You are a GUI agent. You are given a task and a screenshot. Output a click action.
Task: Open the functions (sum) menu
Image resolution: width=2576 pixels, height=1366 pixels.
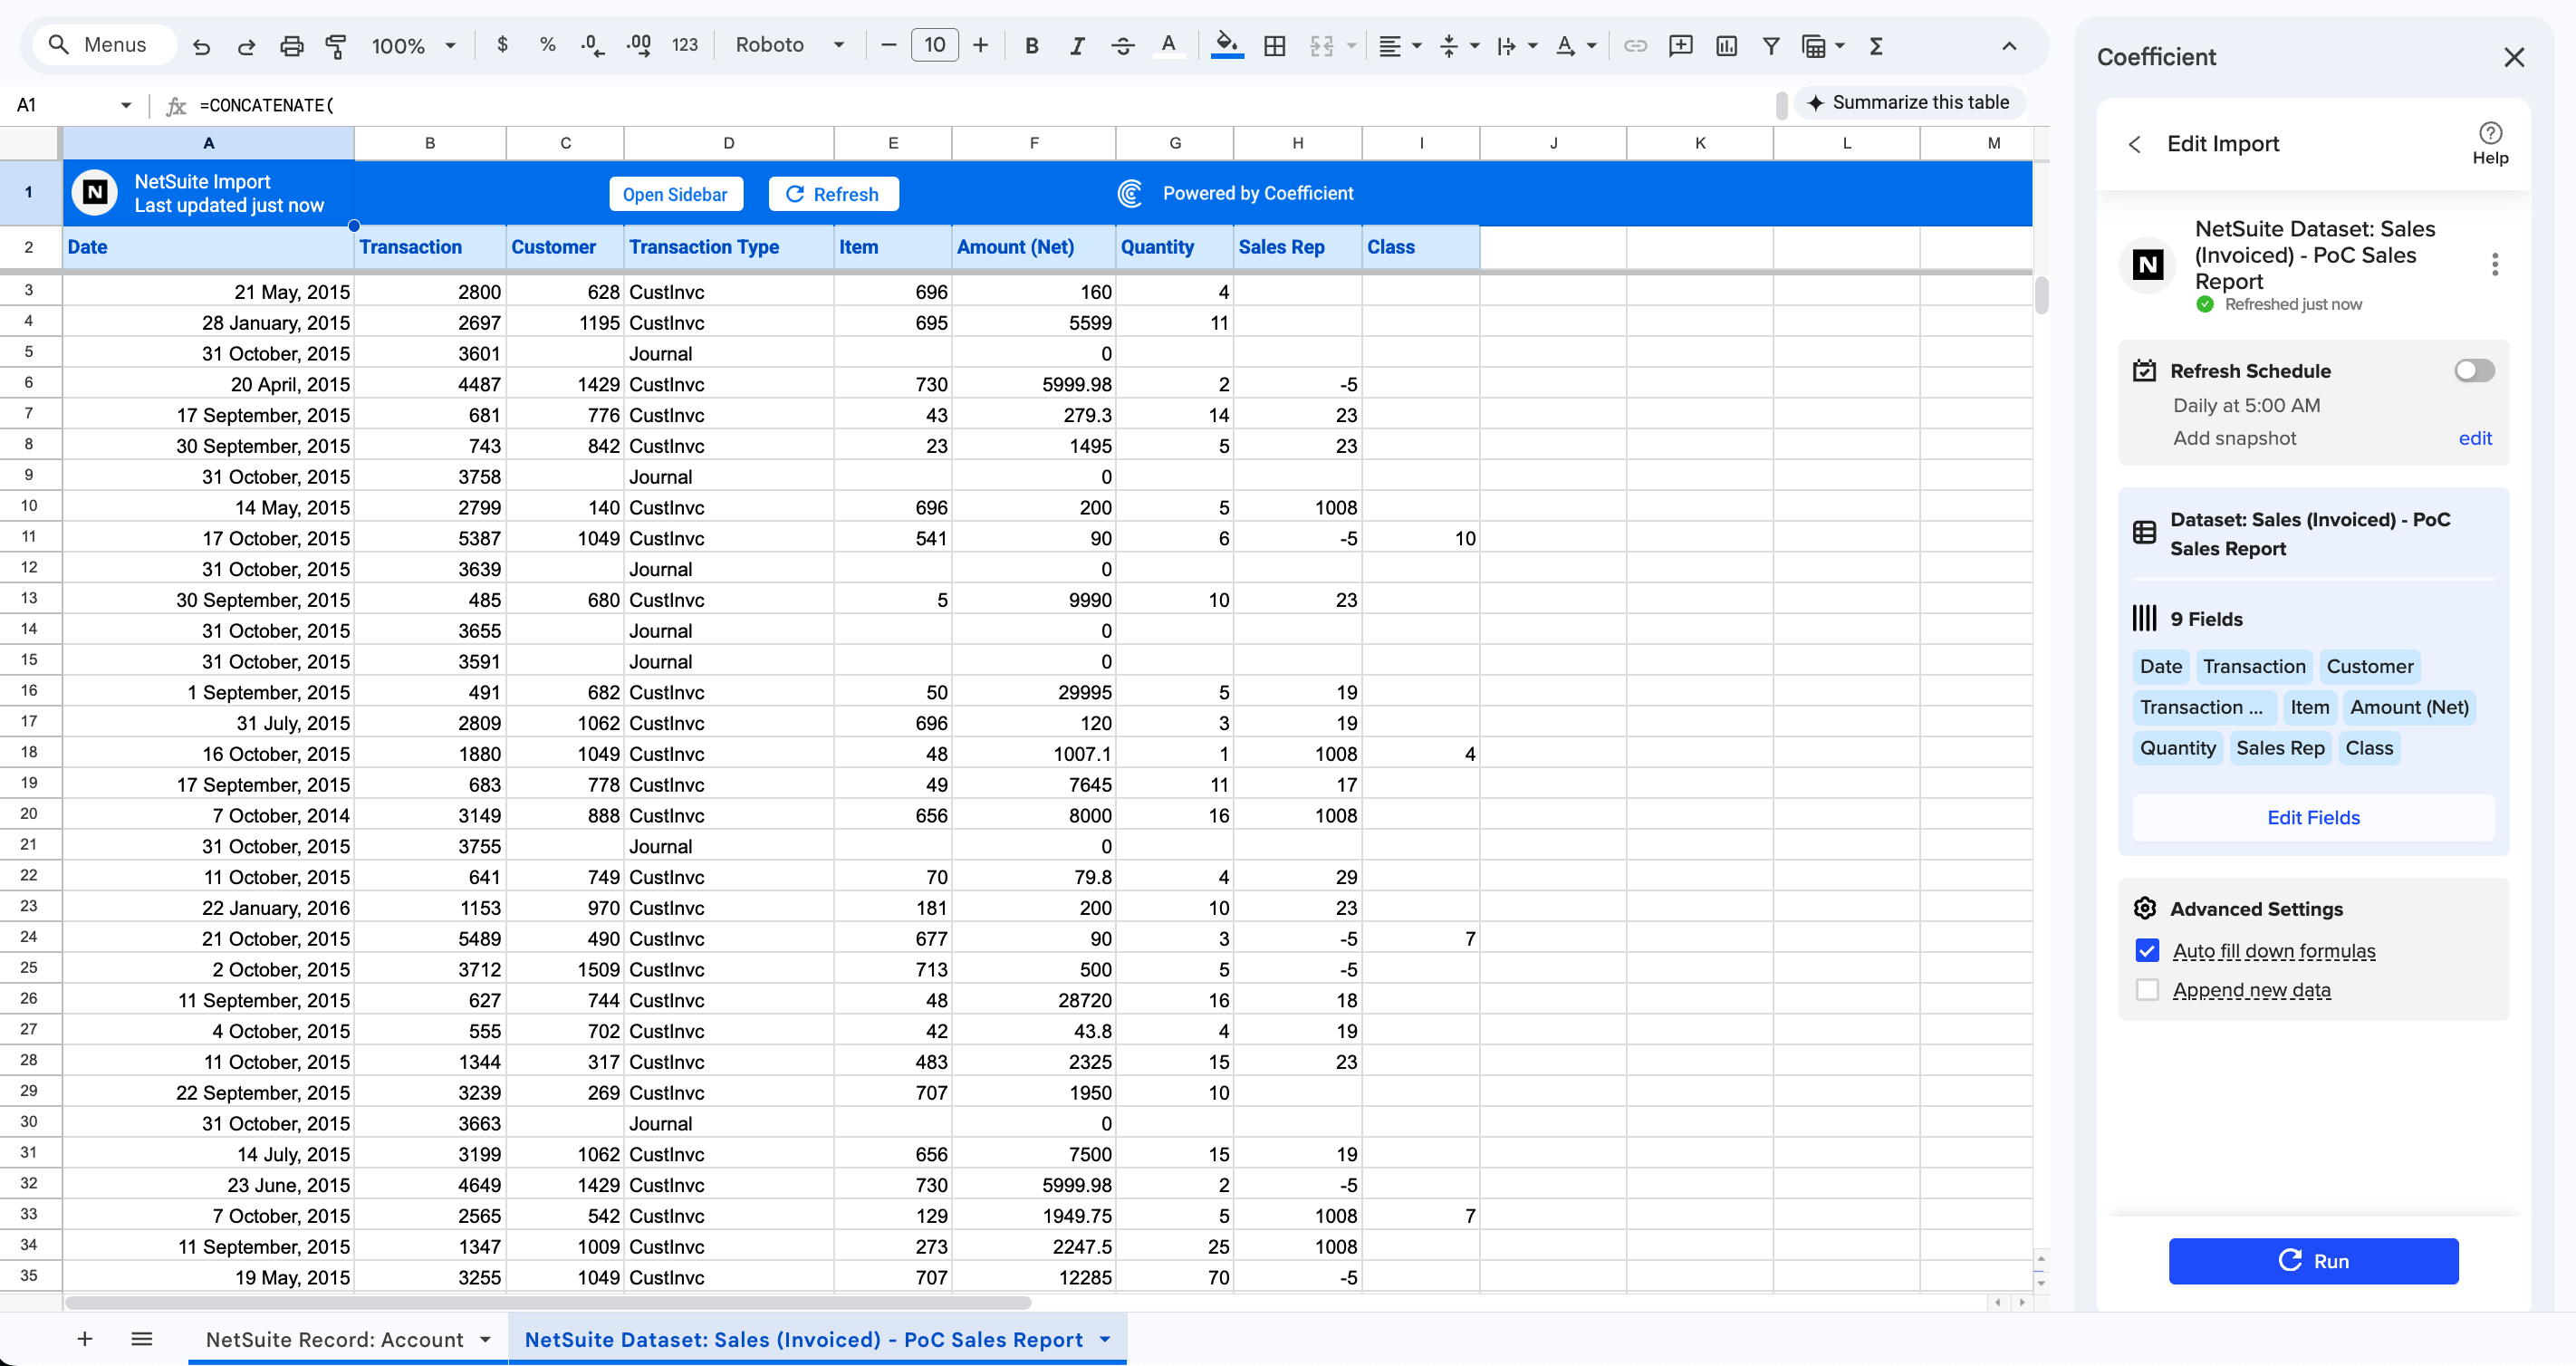pyautogui.click(x=1878, y=45)
